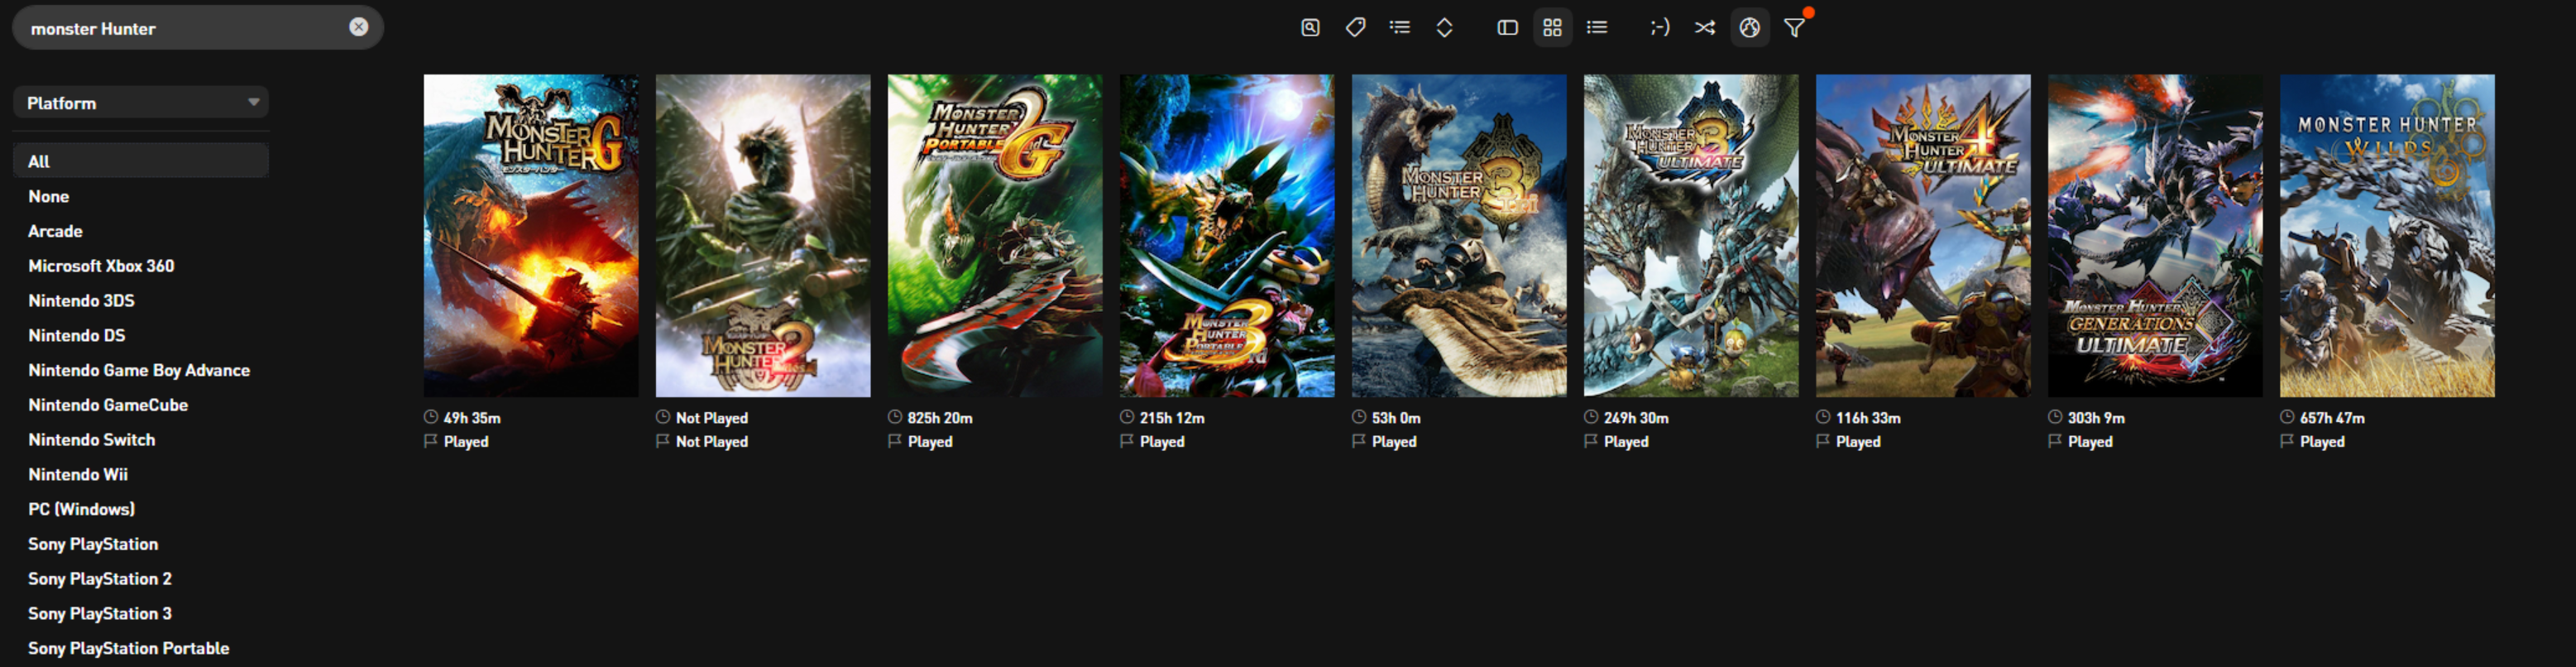Click the '215h 12m' playtime text

click(1172, 418)
